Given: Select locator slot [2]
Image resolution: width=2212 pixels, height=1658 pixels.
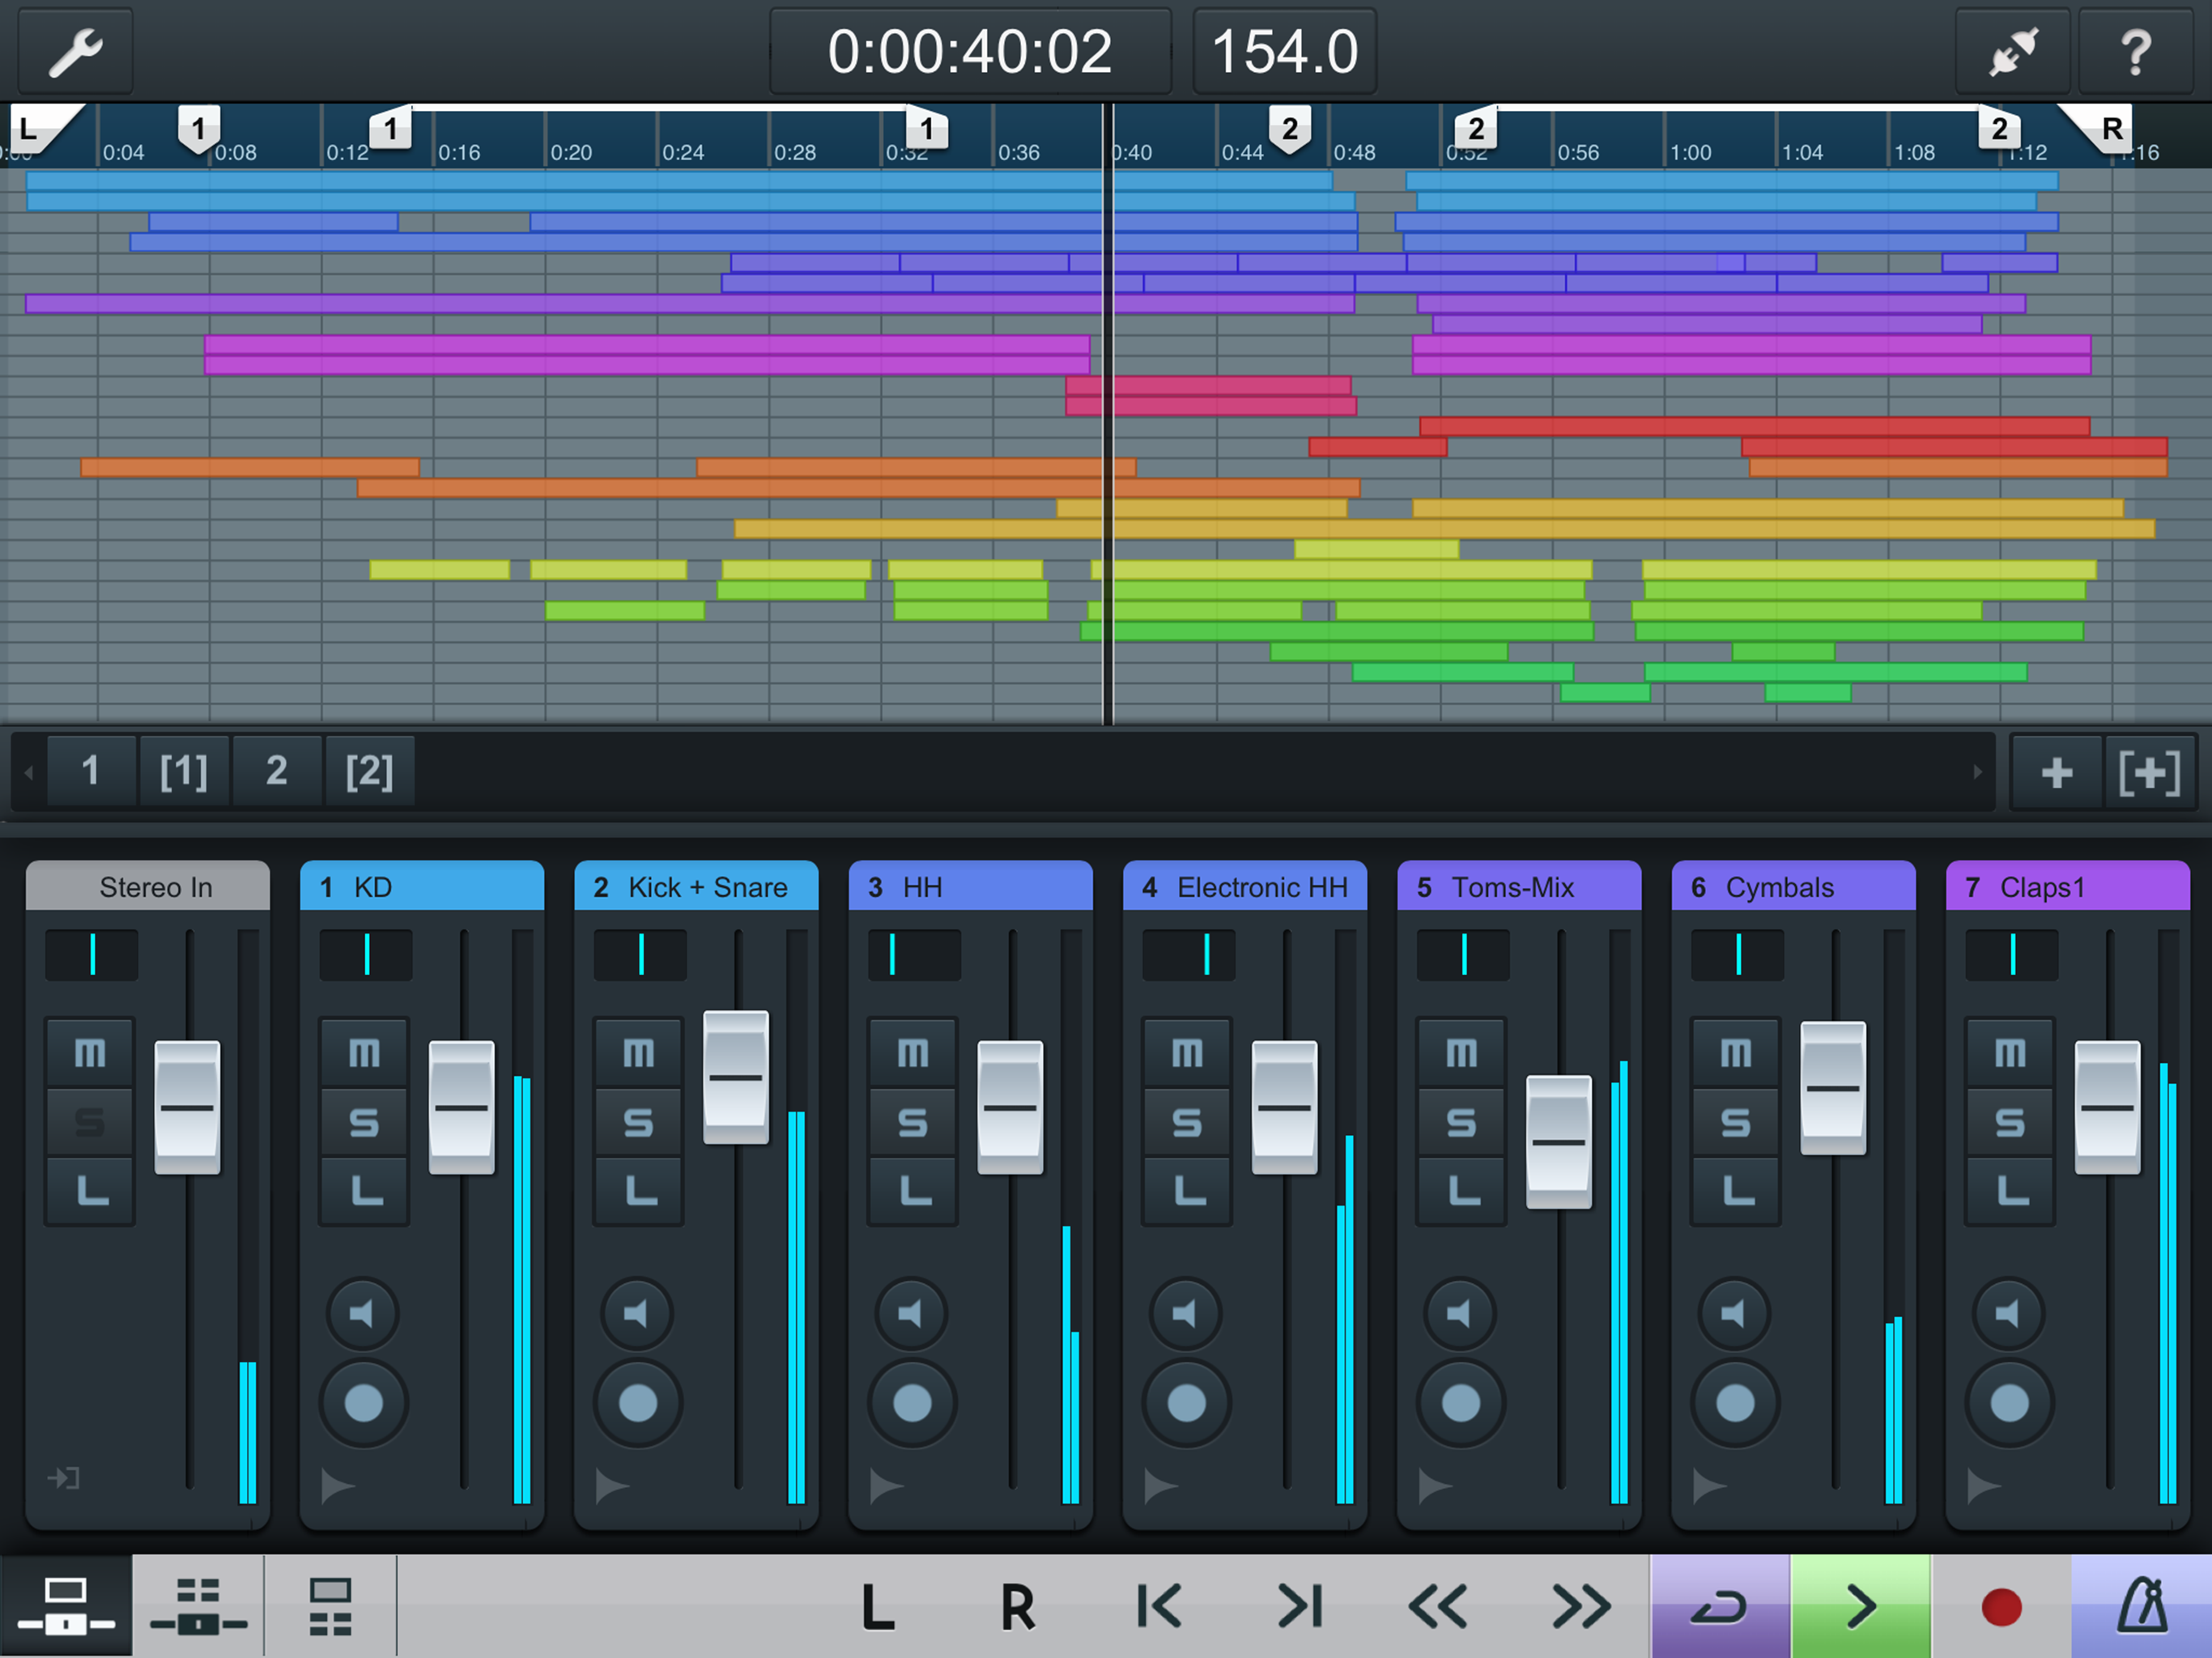Looking at the screenshot, I should tap(369, 771).
